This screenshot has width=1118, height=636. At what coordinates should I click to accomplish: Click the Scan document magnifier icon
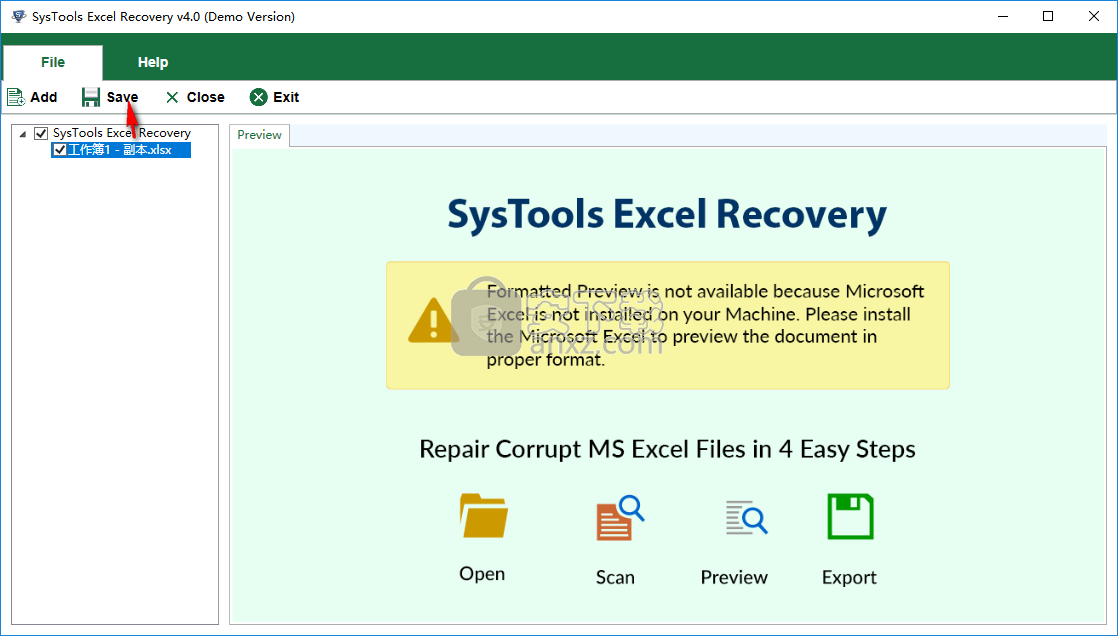tap(620, 518)
